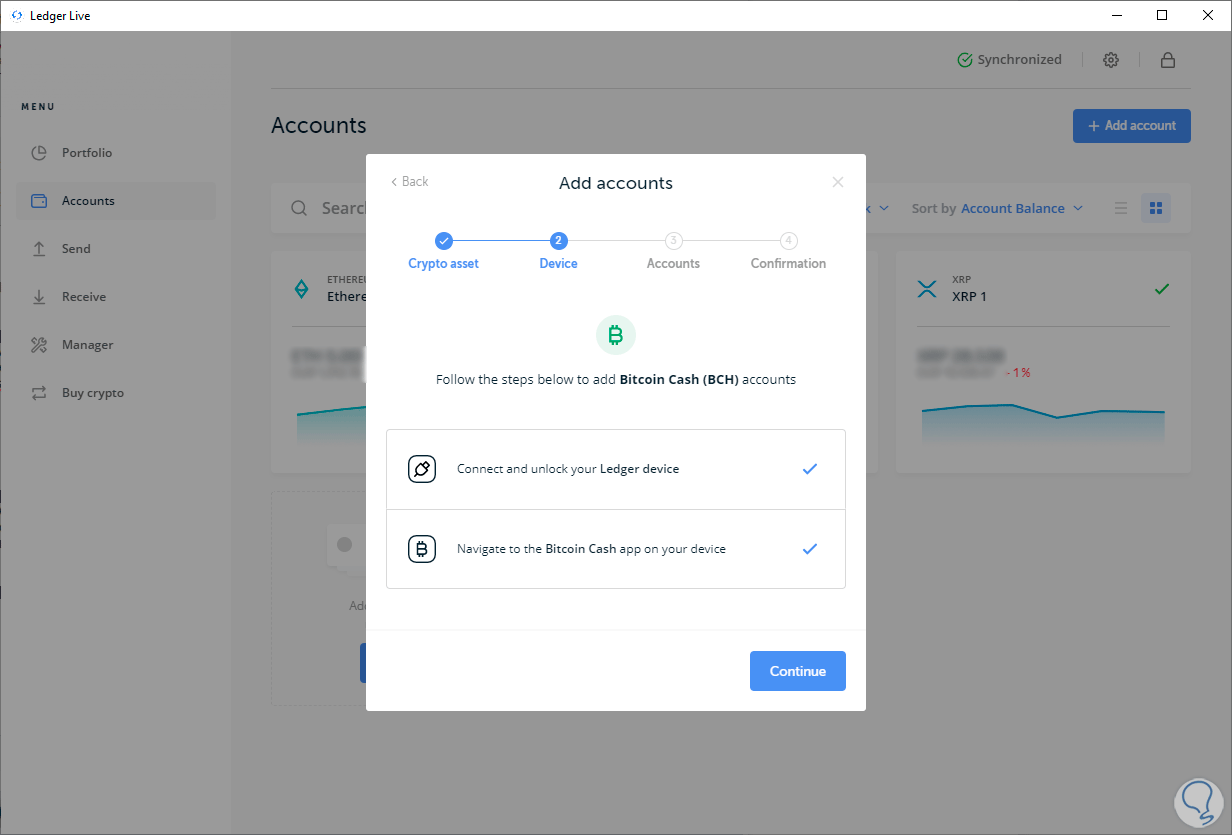Click the Ethereum diamond icon on card

coord(301,289)
